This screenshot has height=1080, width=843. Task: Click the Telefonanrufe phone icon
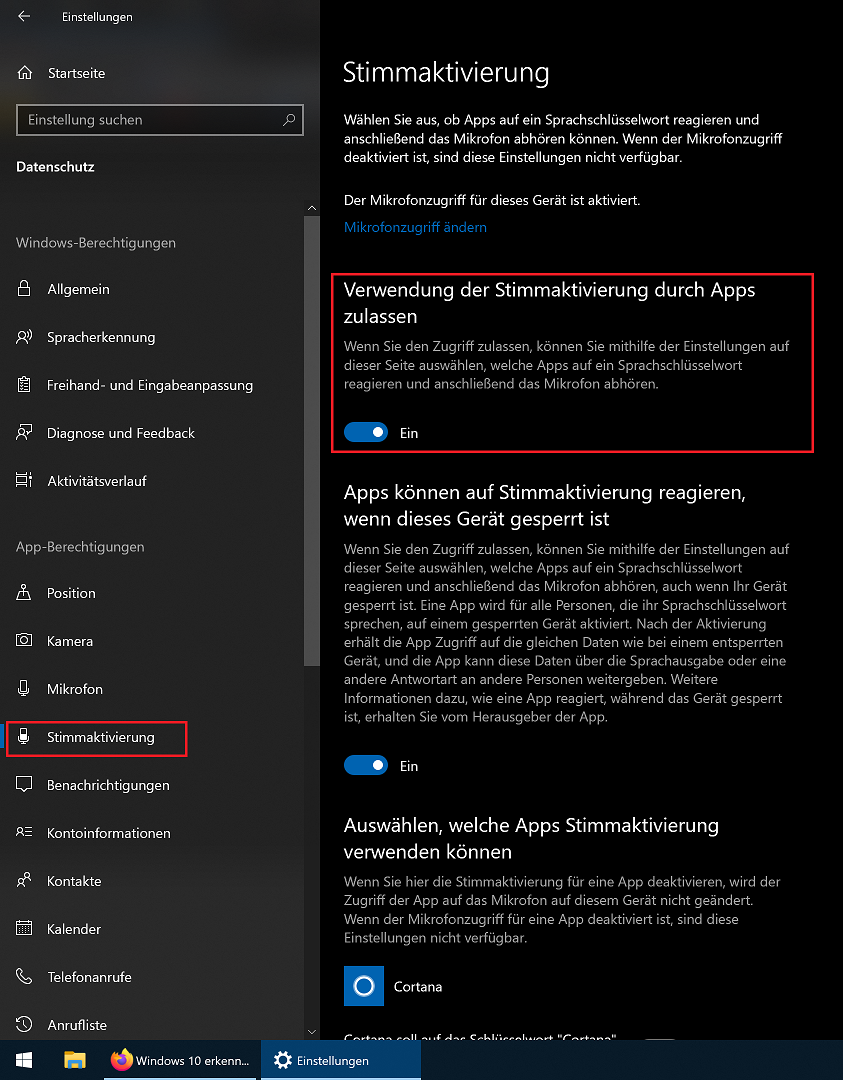24,977
